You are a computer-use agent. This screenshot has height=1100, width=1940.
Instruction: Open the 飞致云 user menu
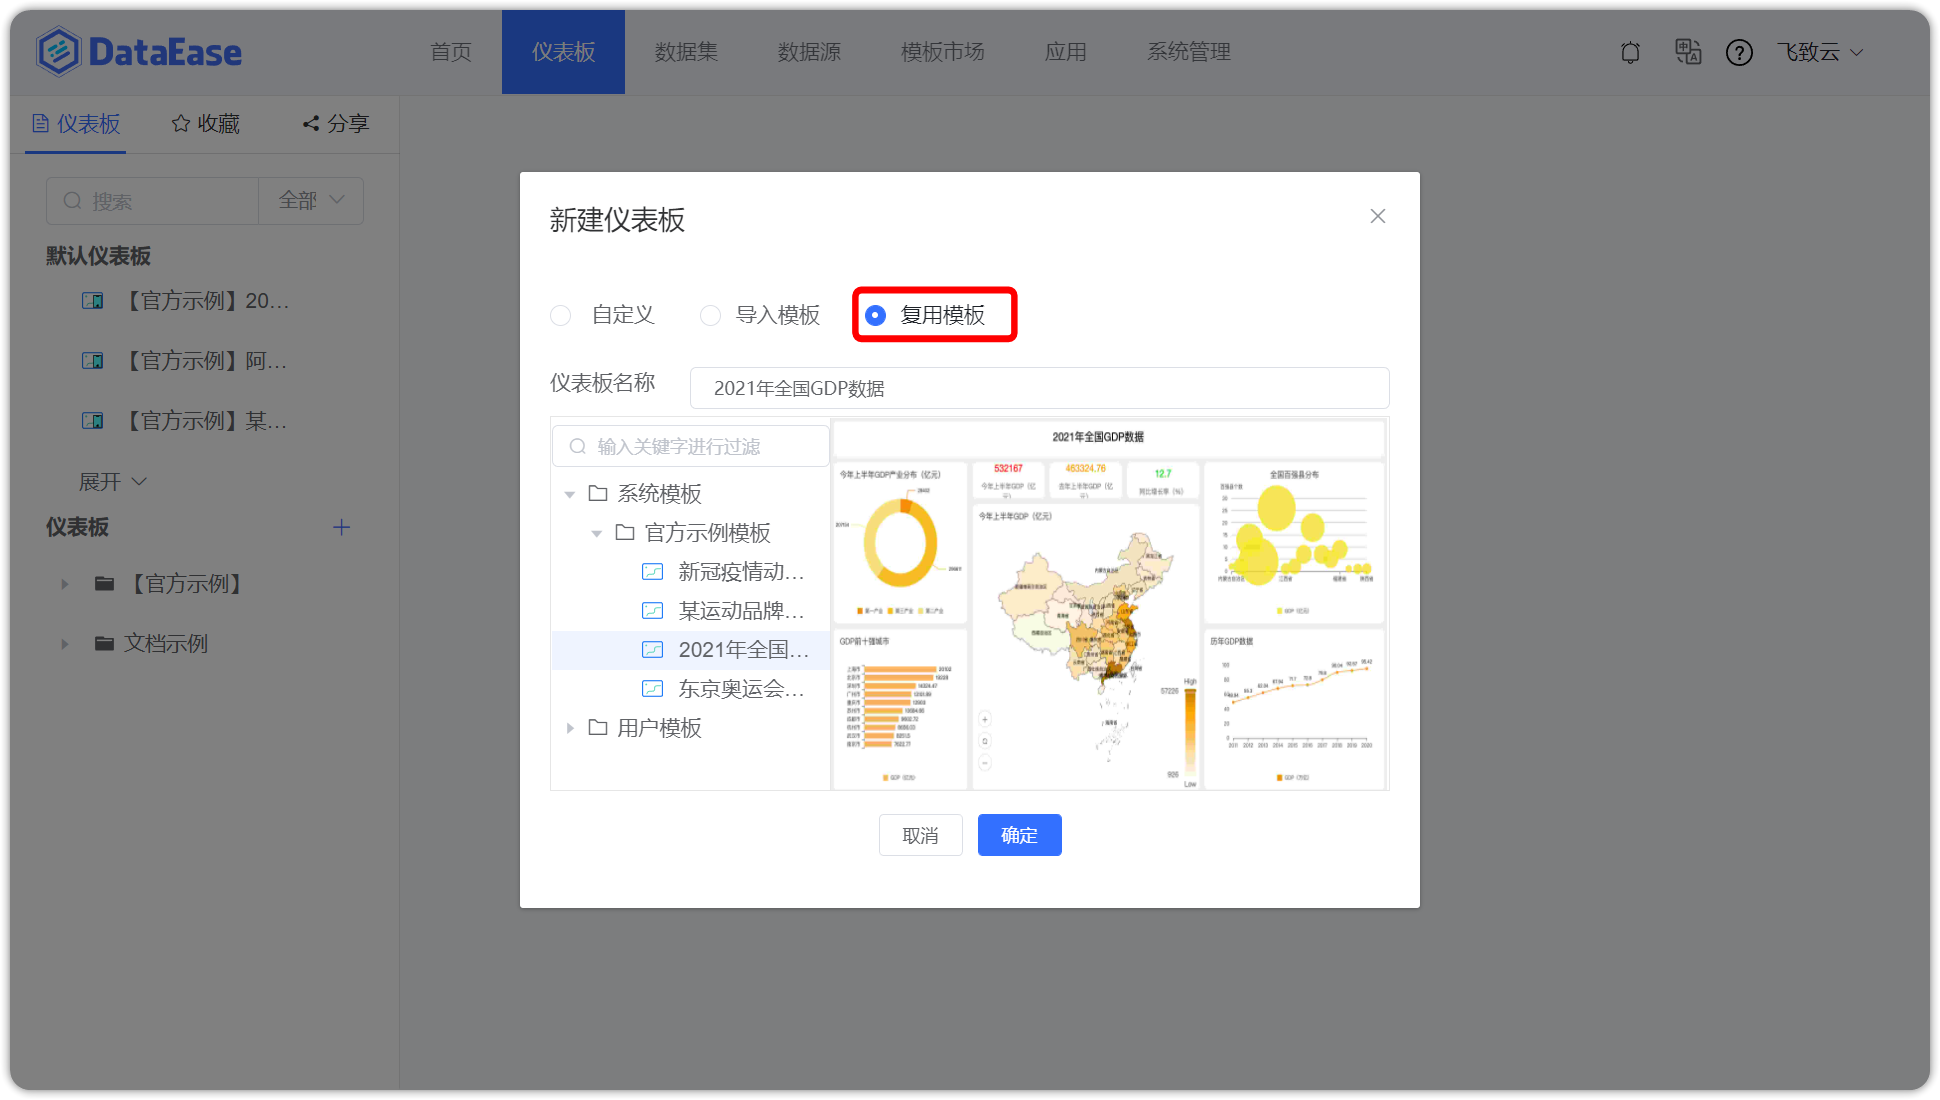[1820, 52]
